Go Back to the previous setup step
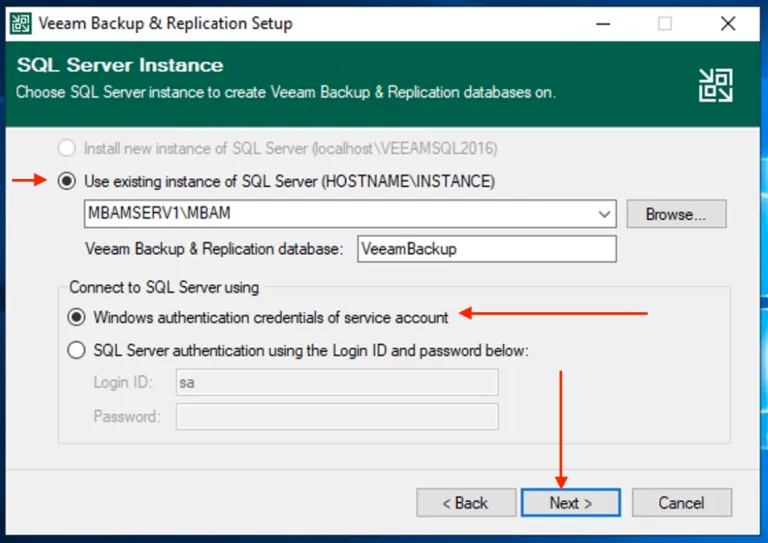Viewport: 768px width, 543px height. click(466, 502)
